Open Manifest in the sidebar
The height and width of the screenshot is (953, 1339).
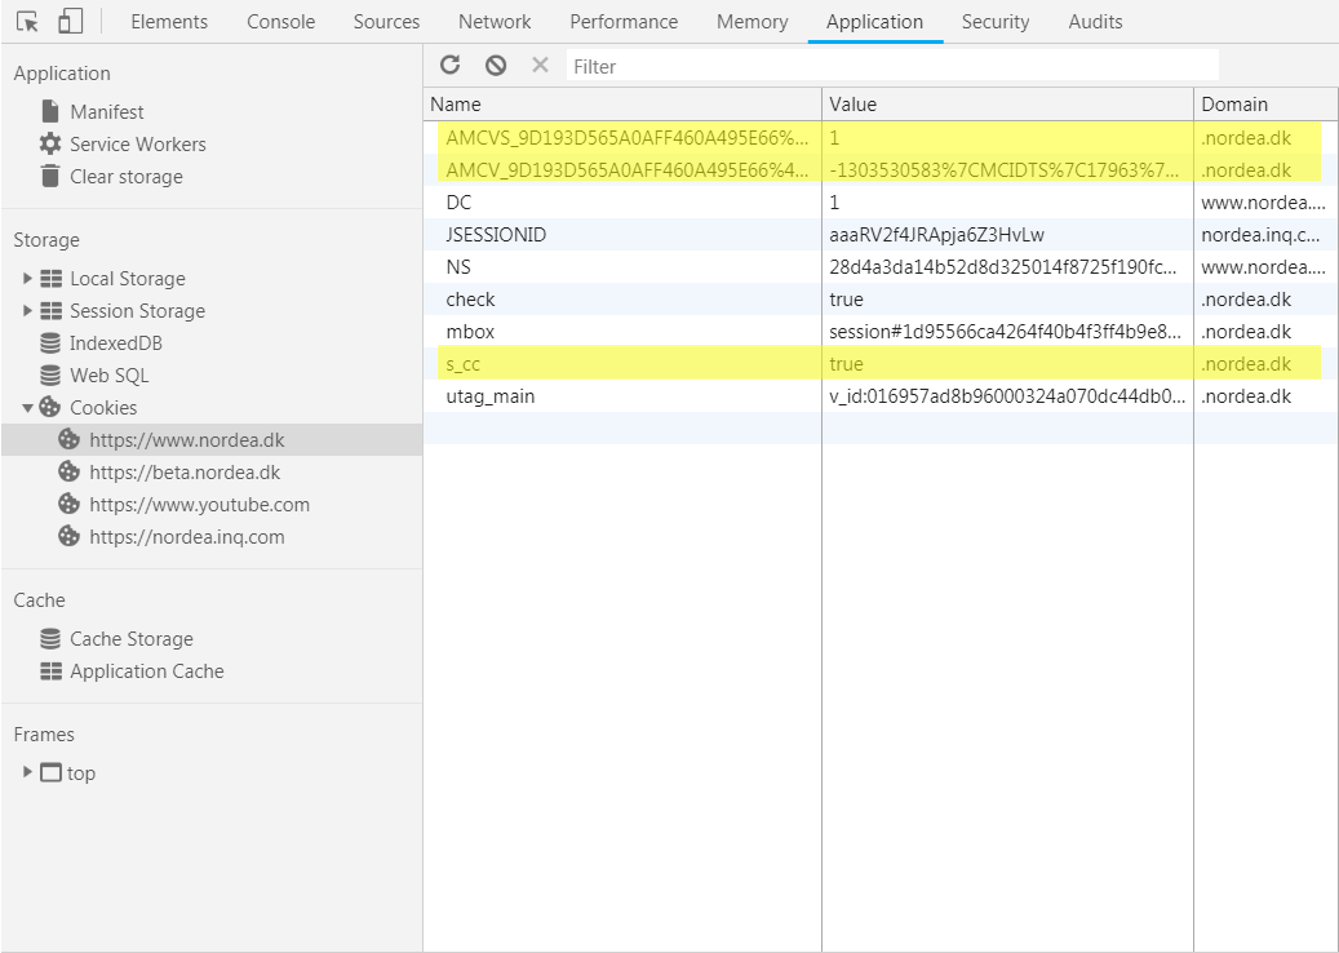(x=106, y=112)
